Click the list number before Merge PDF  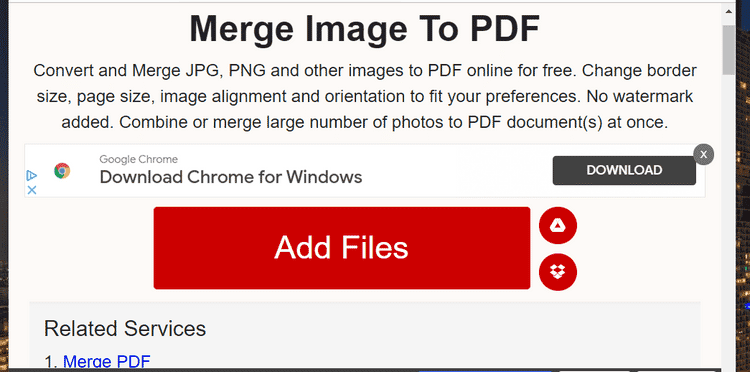[51, 362]
